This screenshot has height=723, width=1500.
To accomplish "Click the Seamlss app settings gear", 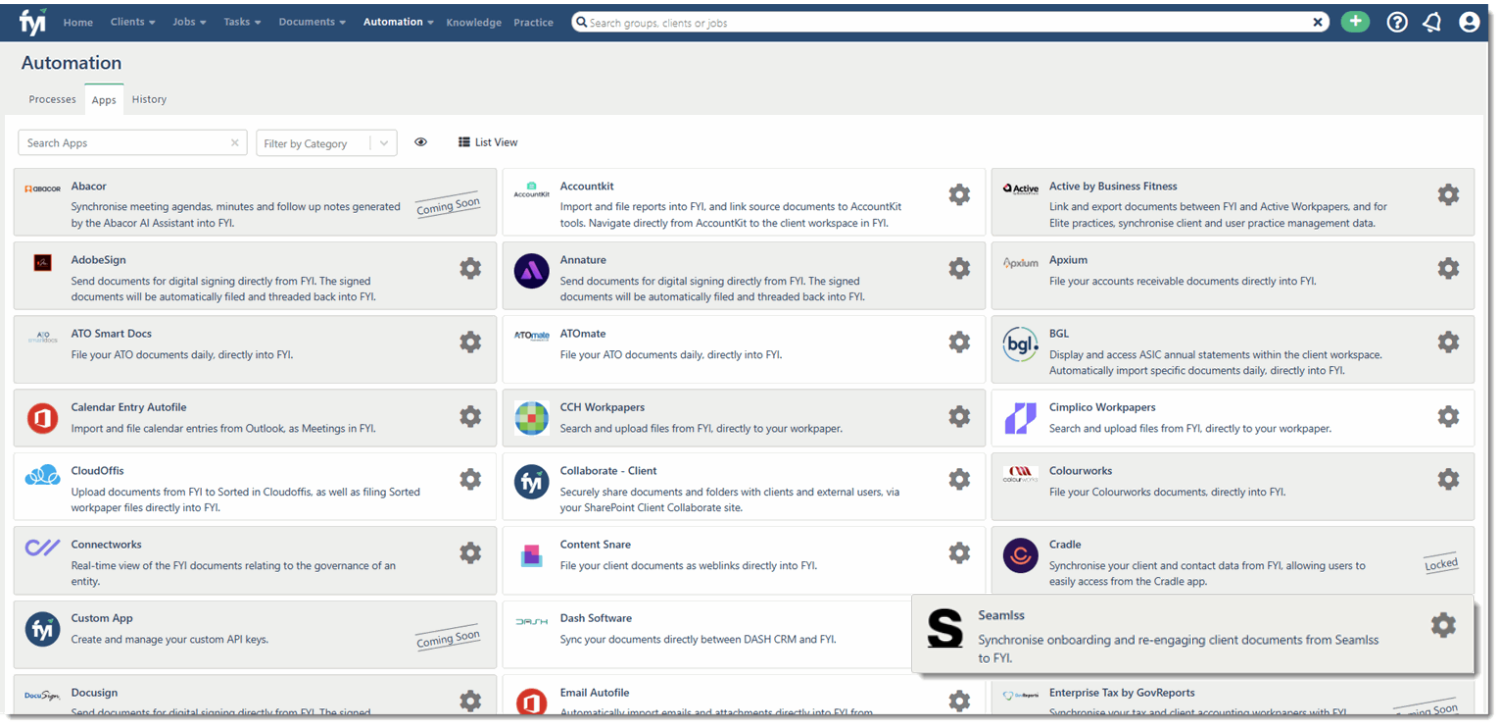I will [x=1443, y=625].
